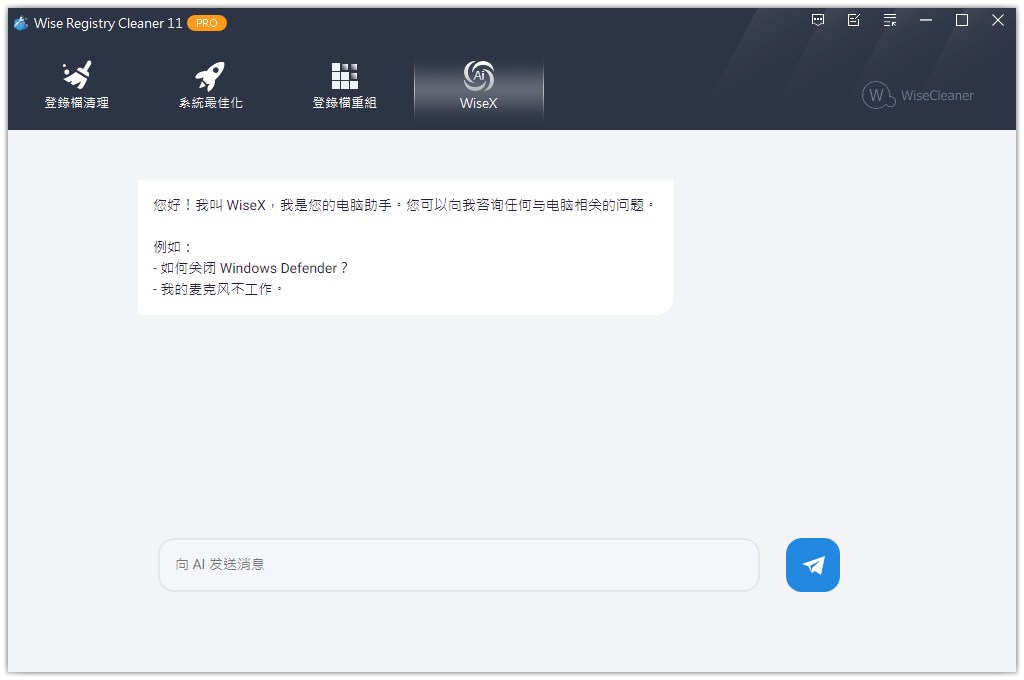1024x680 pixels.
Task: Minimize the Wise Registry Cleaner window
Action: [x=925, y=20]
